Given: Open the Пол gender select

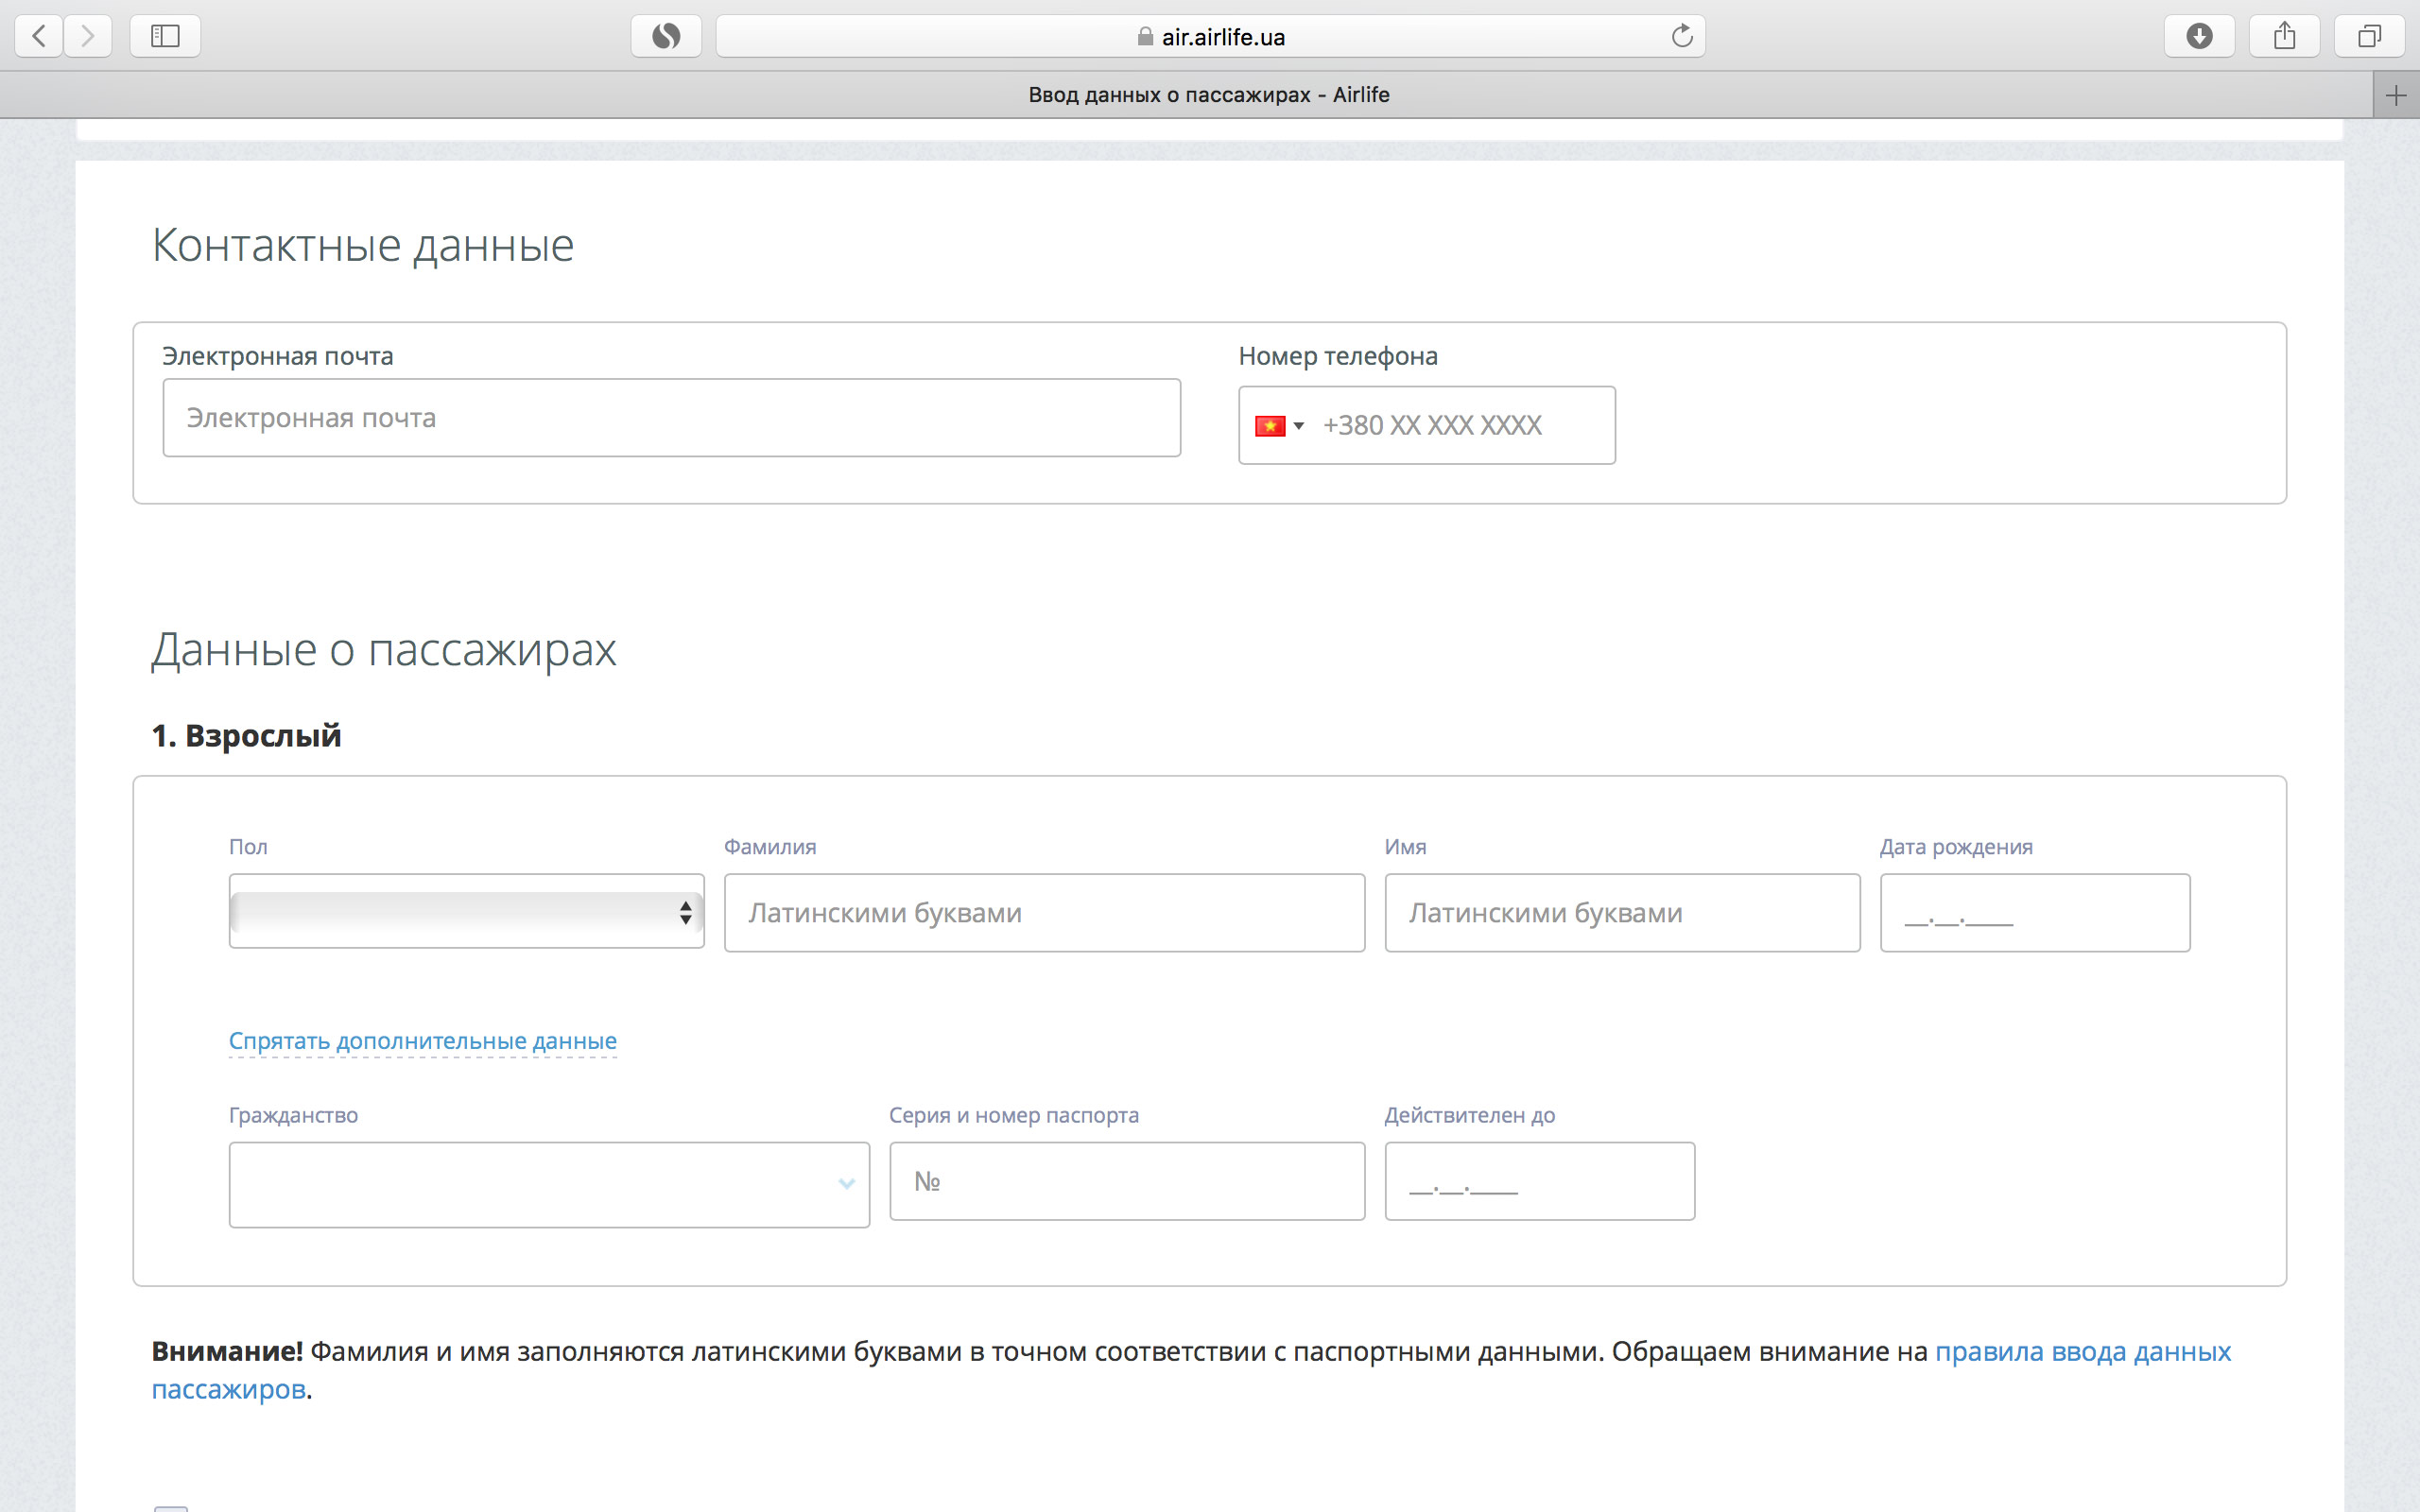Looking at the screenshot, I should click(x=466, y=912).
